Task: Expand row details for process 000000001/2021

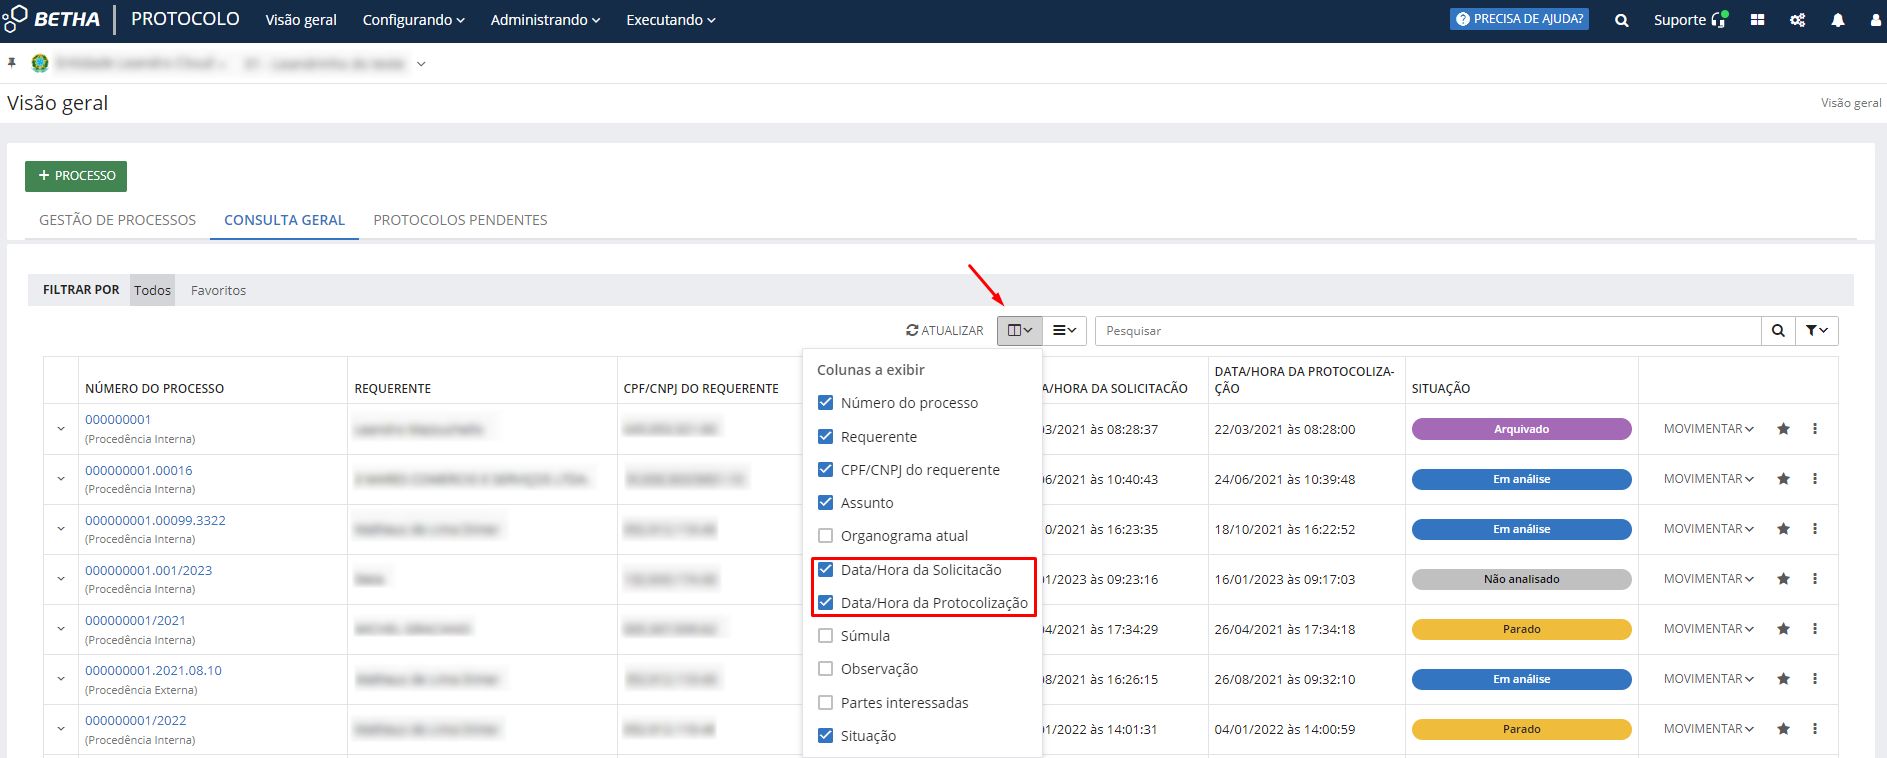Action: click(61, 629)
